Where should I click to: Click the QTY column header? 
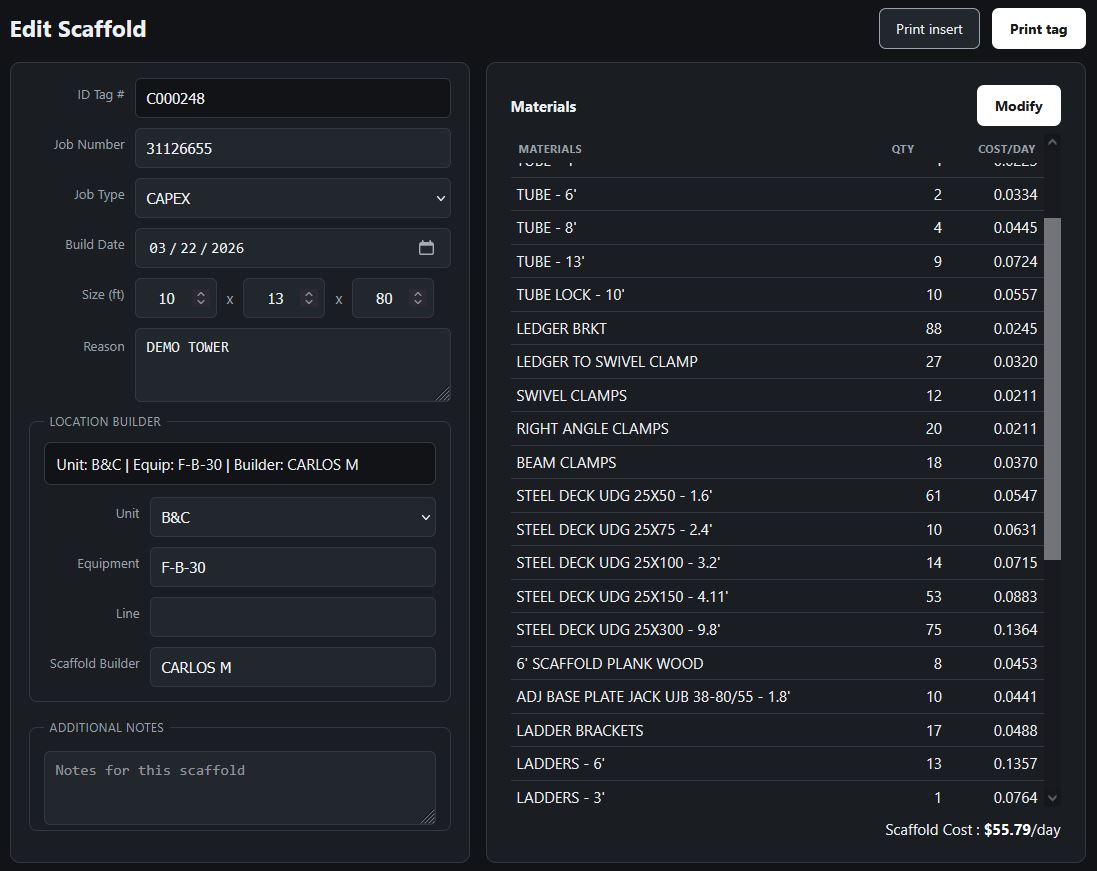pyautogui.click(x=903, y=149)
